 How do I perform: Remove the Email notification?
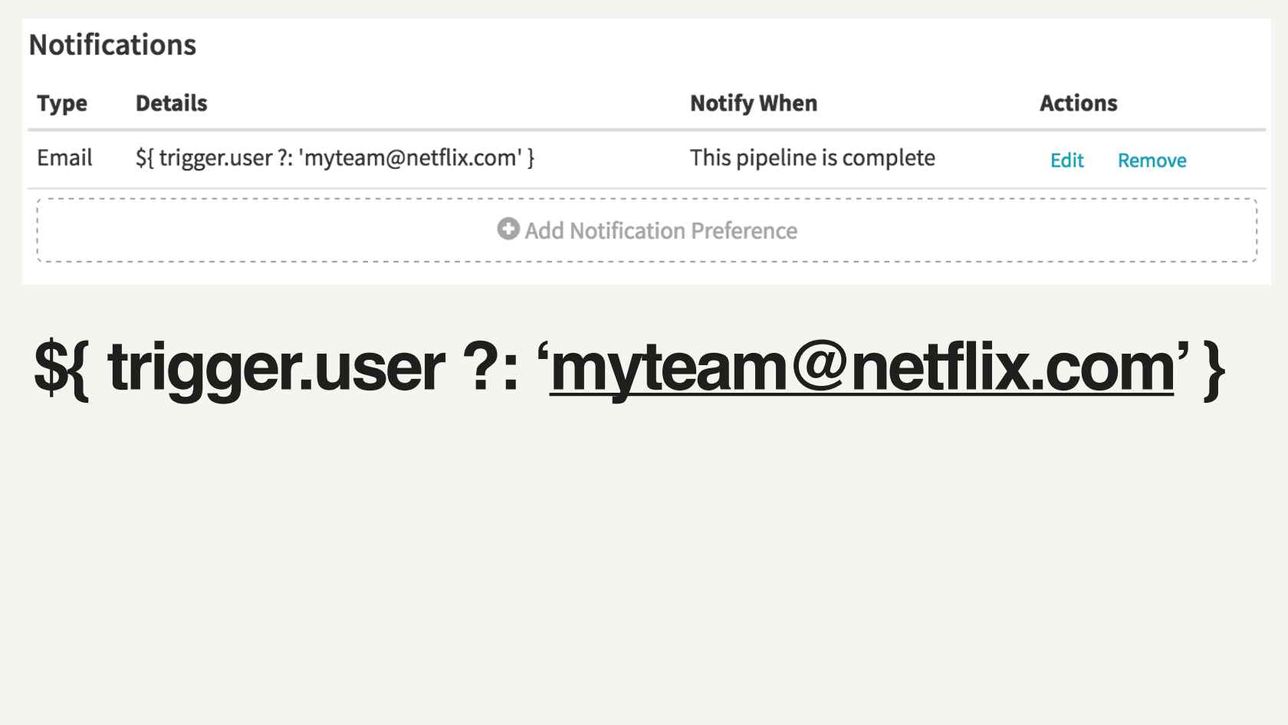click(1151, 160)
